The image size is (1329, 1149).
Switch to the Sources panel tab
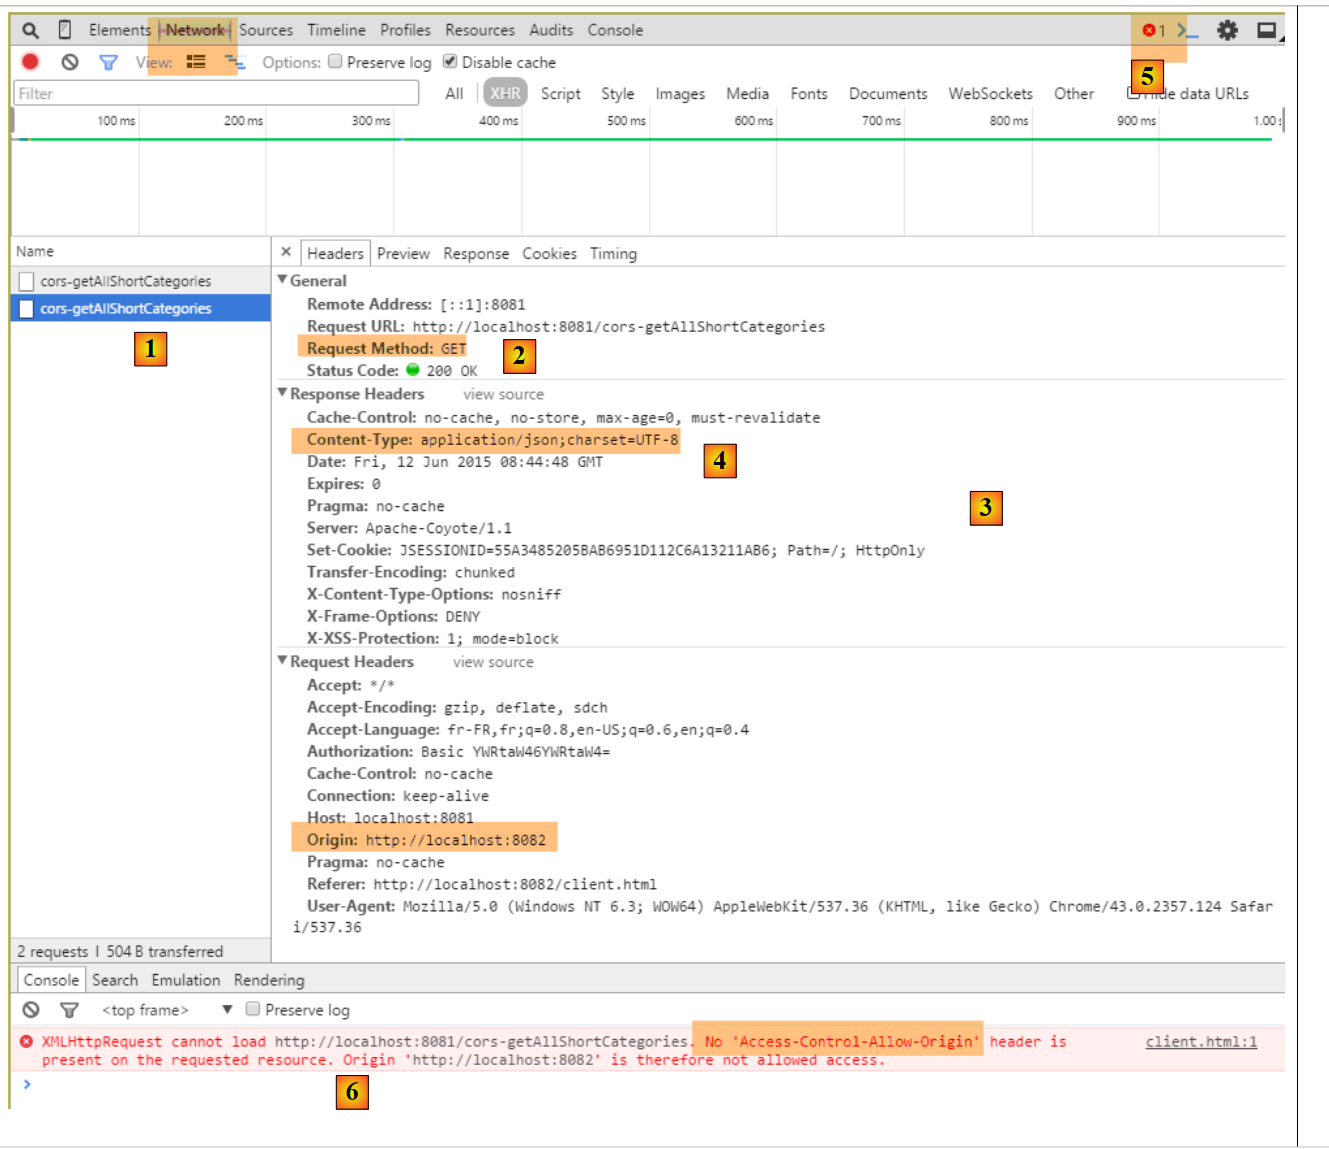click(266, 30)
